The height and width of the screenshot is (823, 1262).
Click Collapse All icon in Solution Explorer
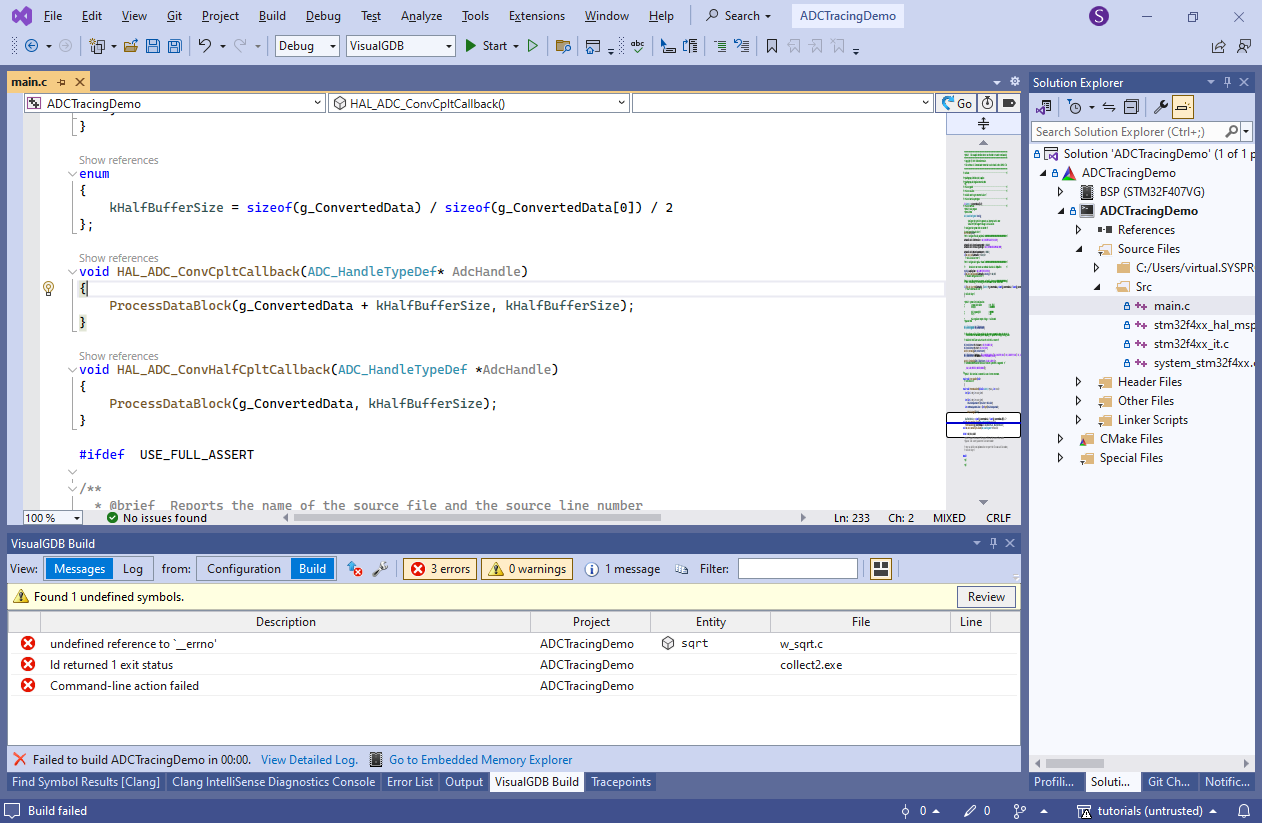[1131, 107]
